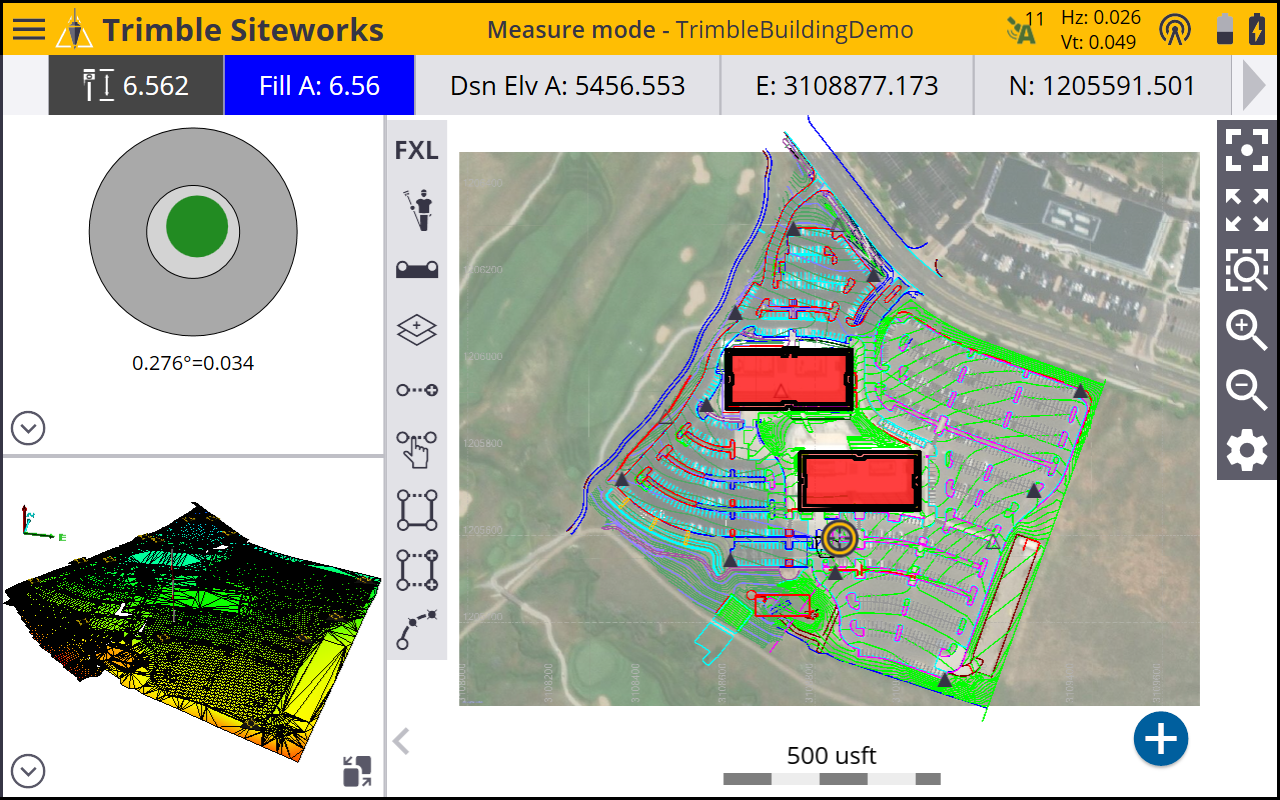The height and width of the screenshot is (800, 1280).
Task: Tap the current position marker on map
Action: coord(840,538)
